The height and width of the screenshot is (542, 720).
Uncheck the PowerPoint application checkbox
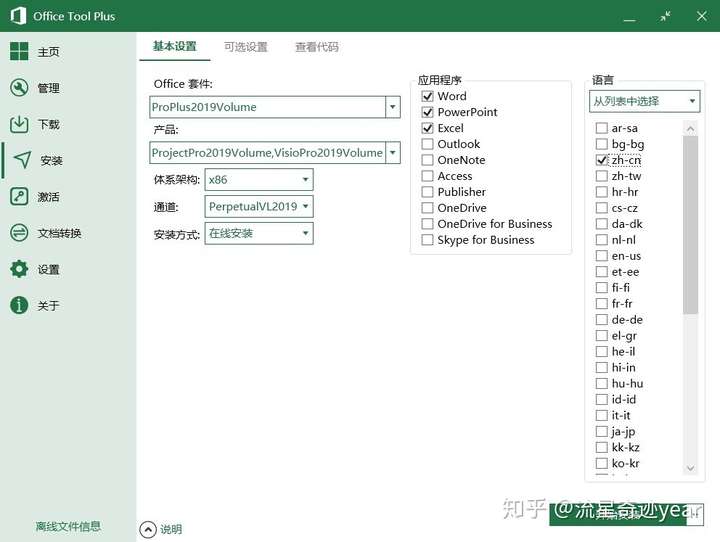428,112
